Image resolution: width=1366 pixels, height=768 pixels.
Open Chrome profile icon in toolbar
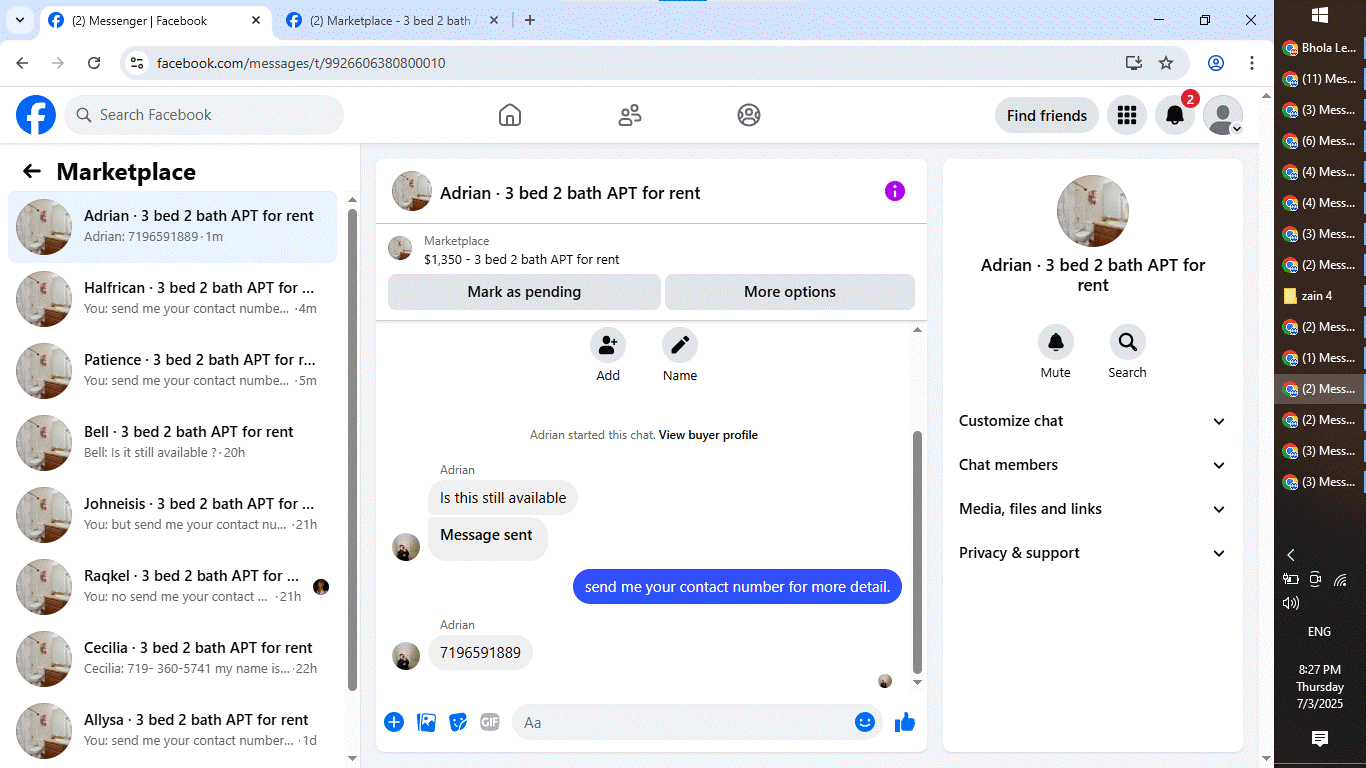(1216, 63)
